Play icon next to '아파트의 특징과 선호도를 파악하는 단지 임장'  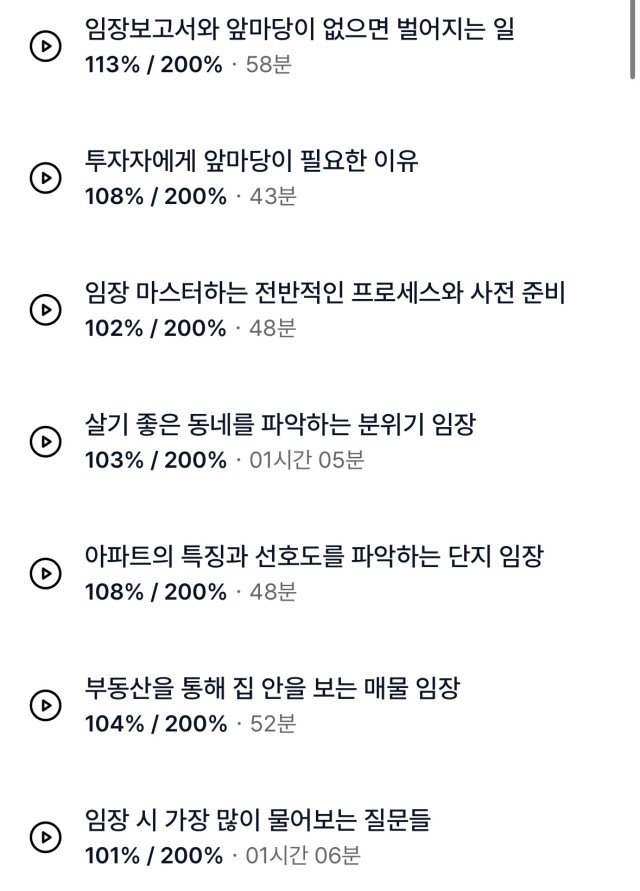pyautogui.click(x=45, y=573)
